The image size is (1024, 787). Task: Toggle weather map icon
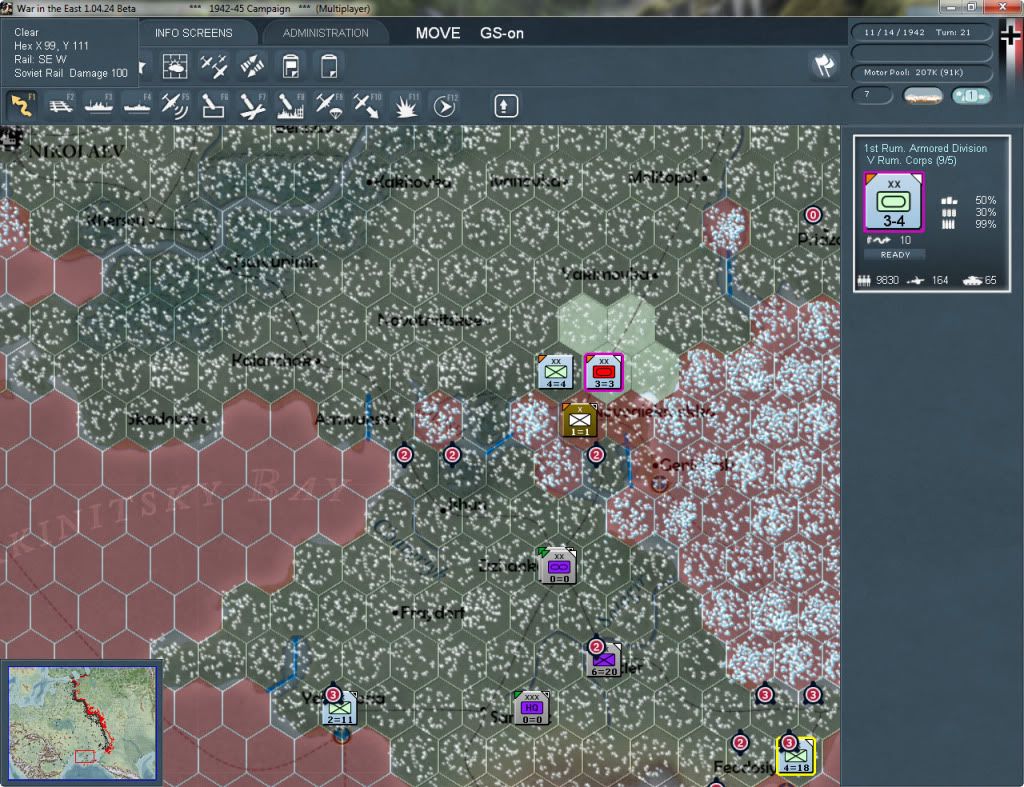tap(175, 66)
